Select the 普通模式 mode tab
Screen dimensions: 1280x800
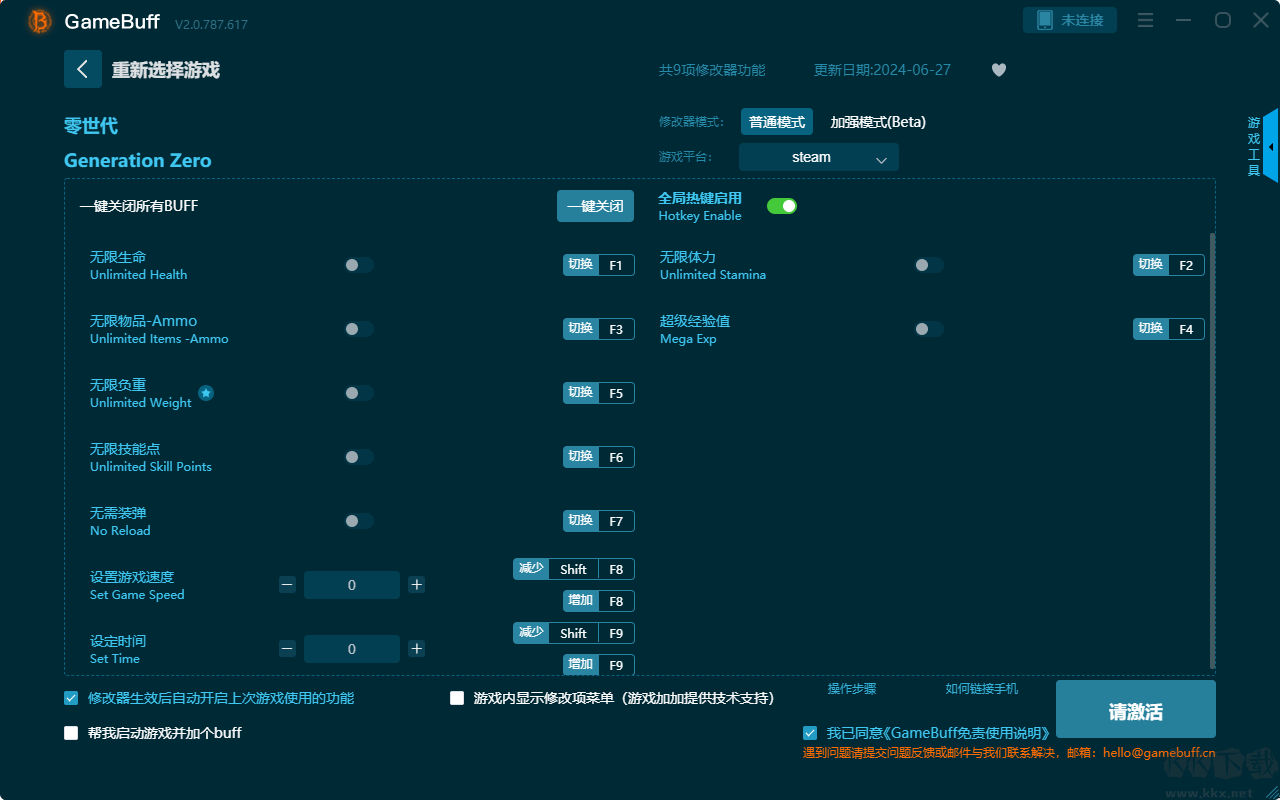[777, 122]
